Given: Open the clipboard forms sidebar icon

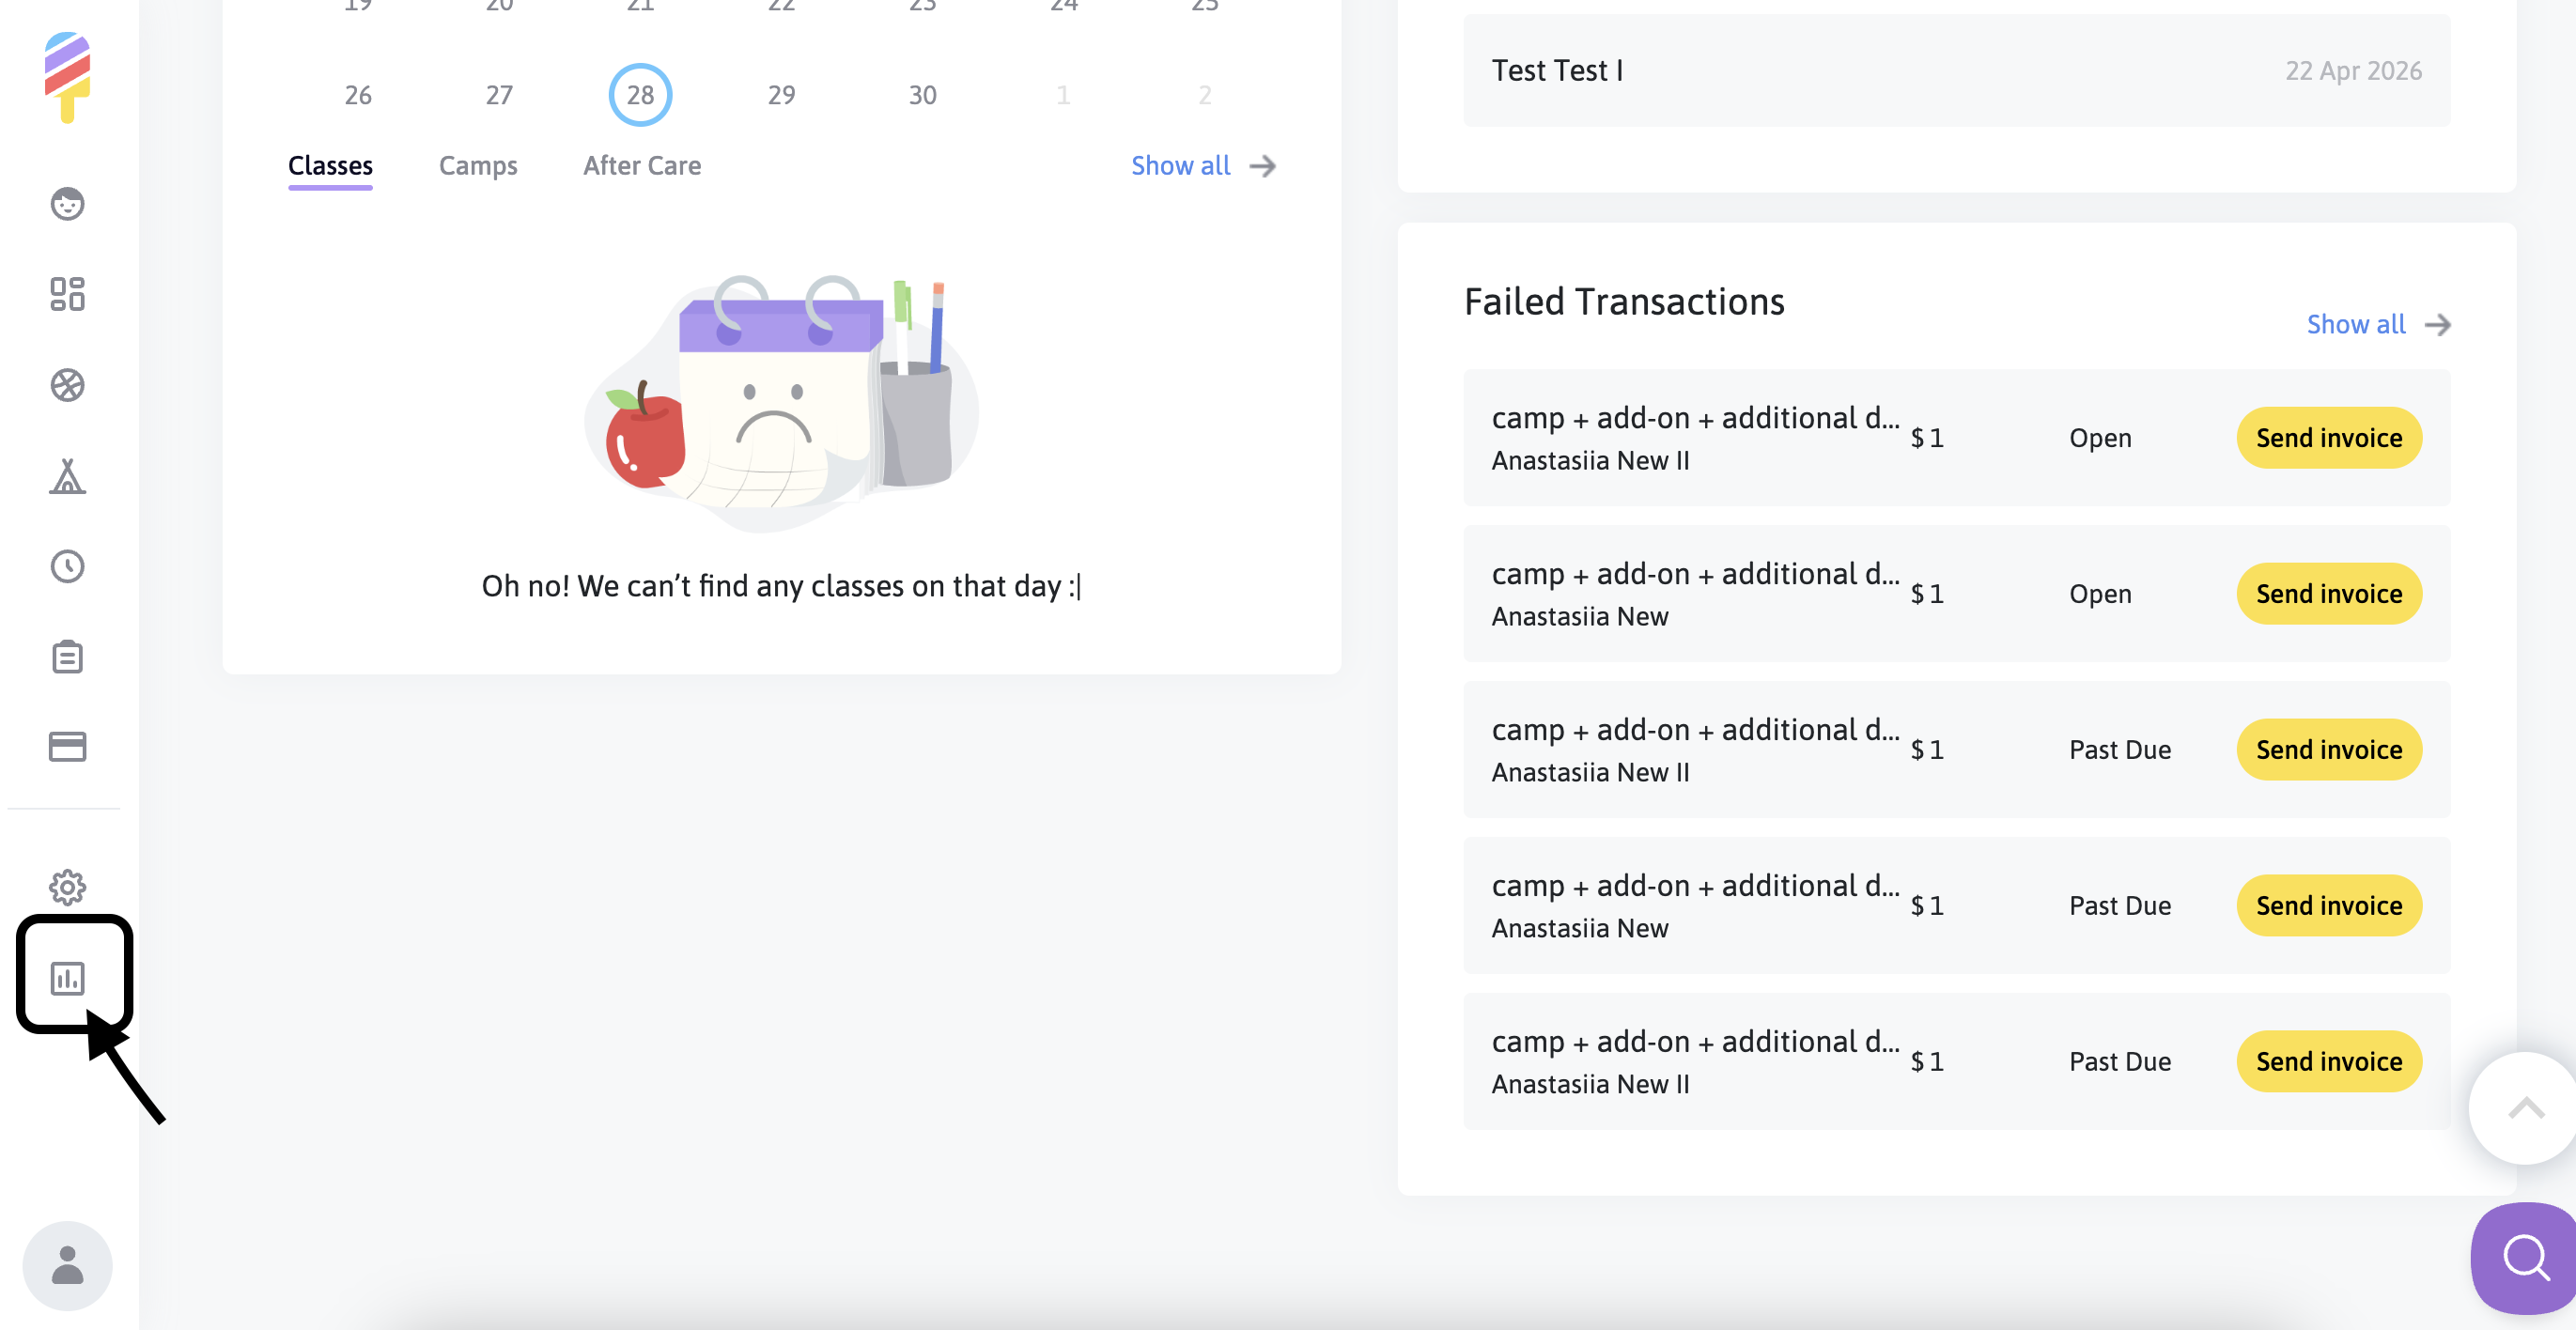Looking at the screenshot, I should tap(67, 657).
